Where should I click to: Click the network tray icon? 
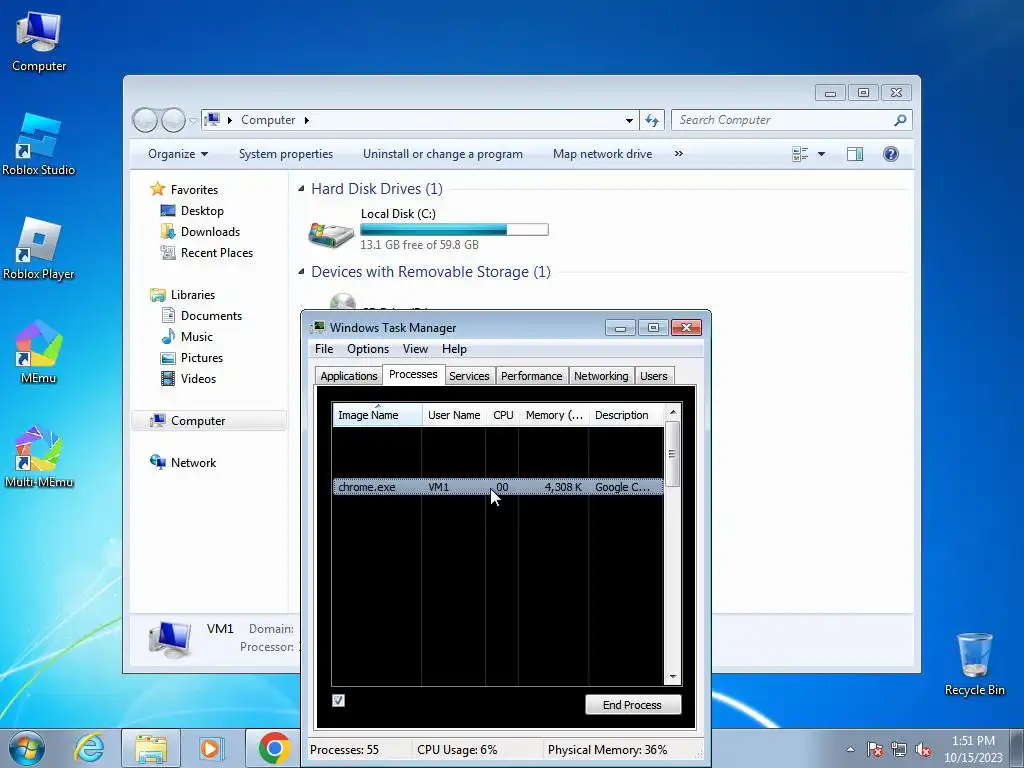pos(899,750)
